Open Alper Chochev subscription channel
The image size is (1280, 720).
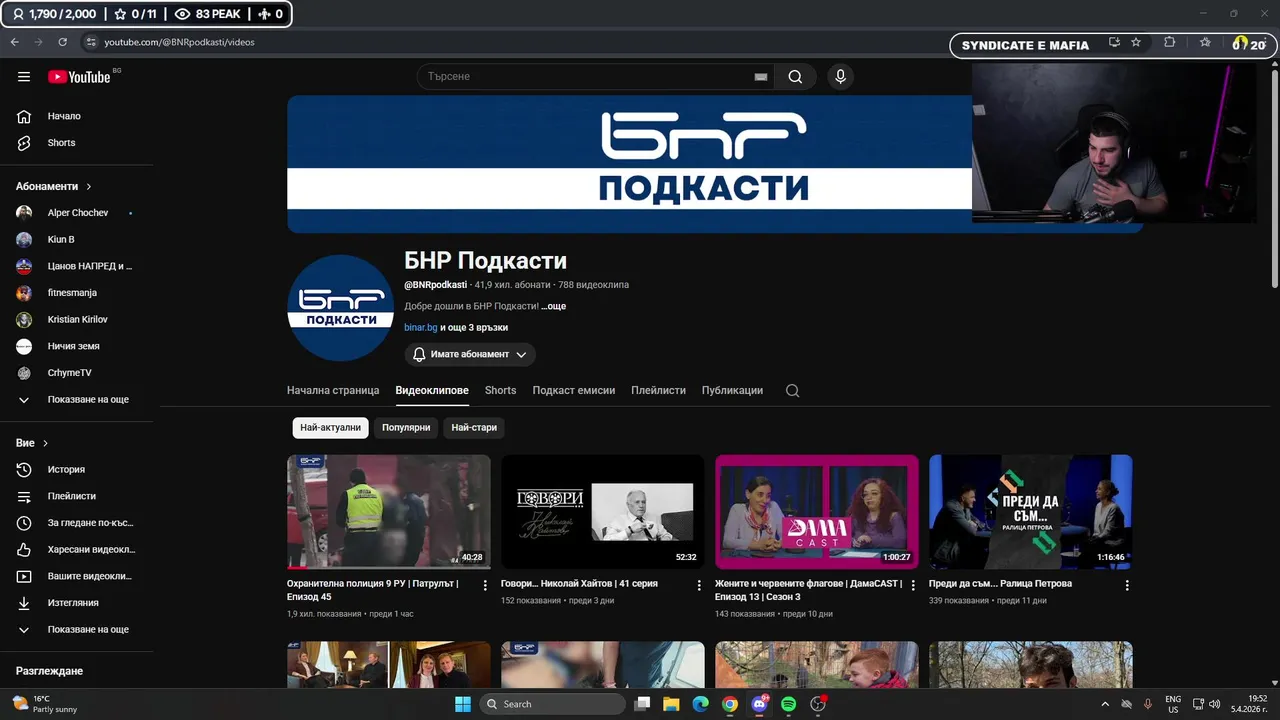tap(78, 213)
